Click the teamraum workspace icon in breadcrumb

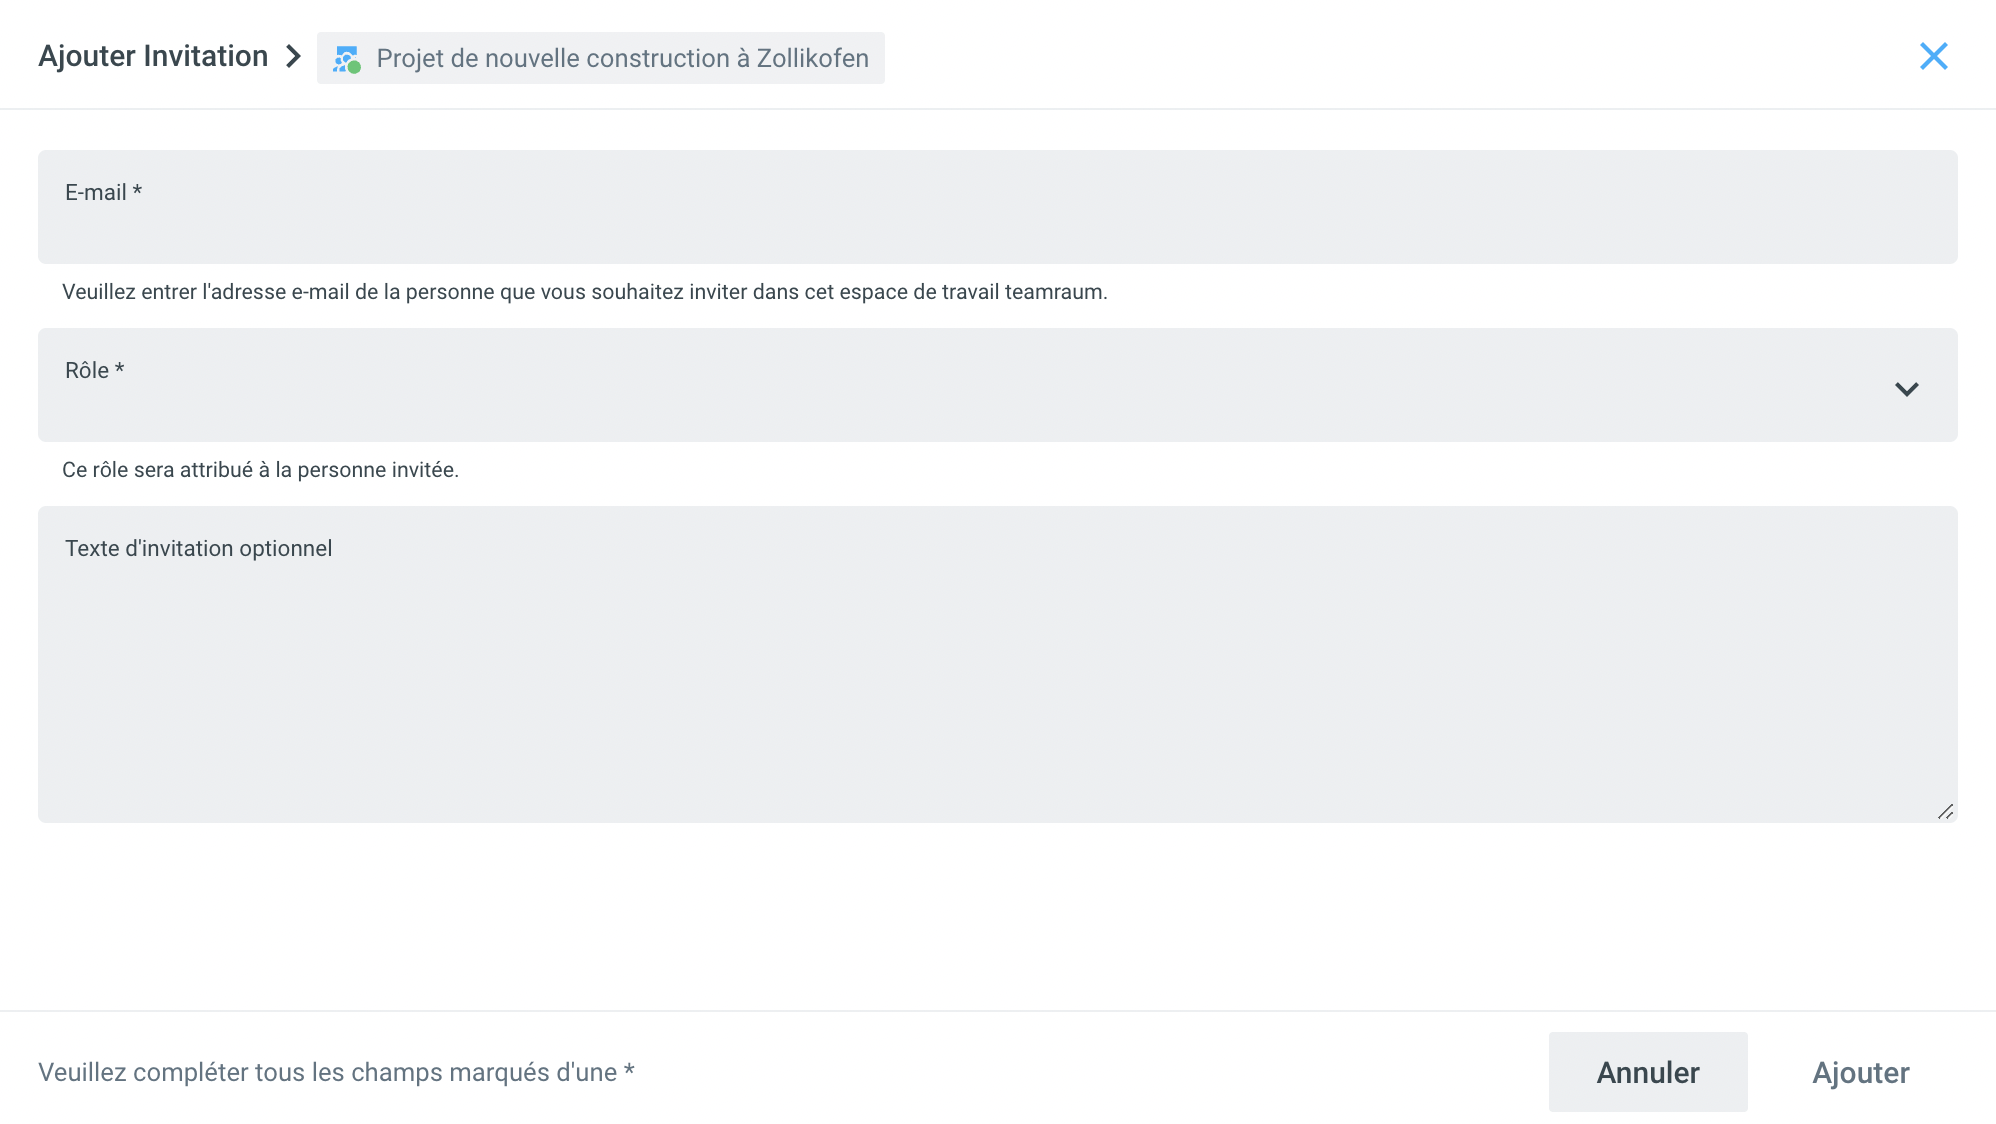coord(346,59)
